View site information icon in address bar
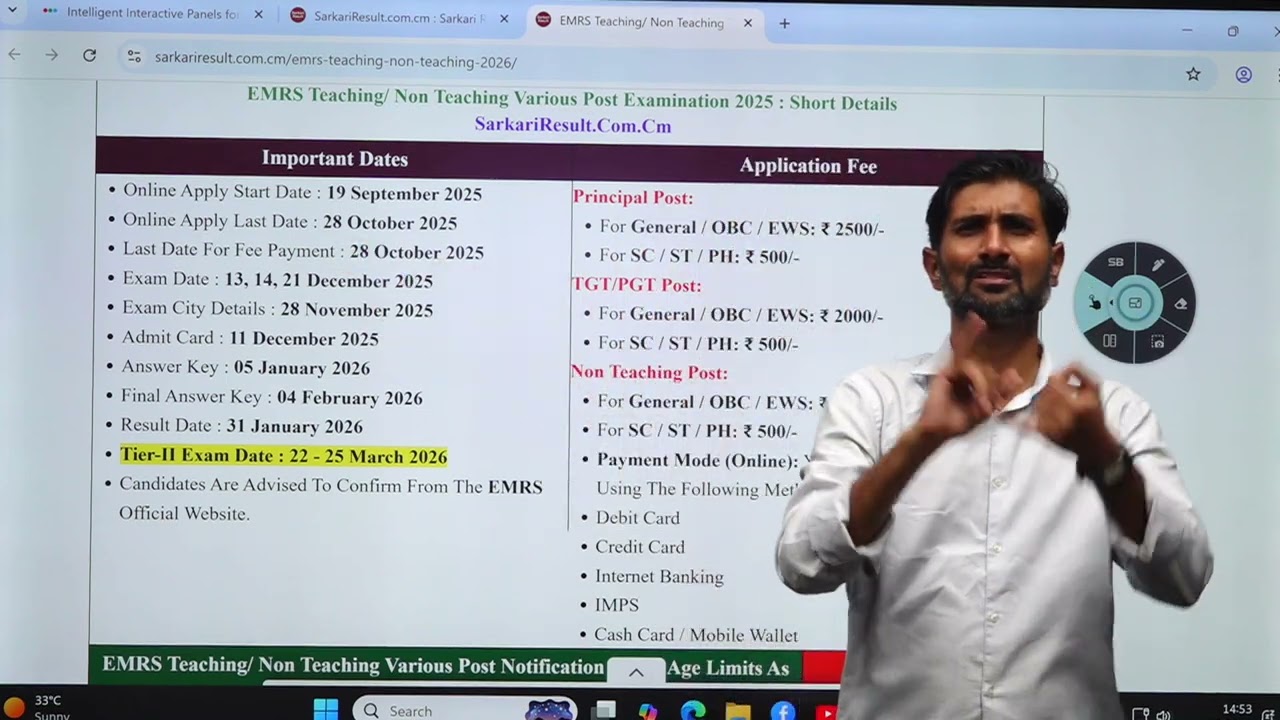Image resolution: width=1280 pixels, height=720 pixels. point(134,57)
